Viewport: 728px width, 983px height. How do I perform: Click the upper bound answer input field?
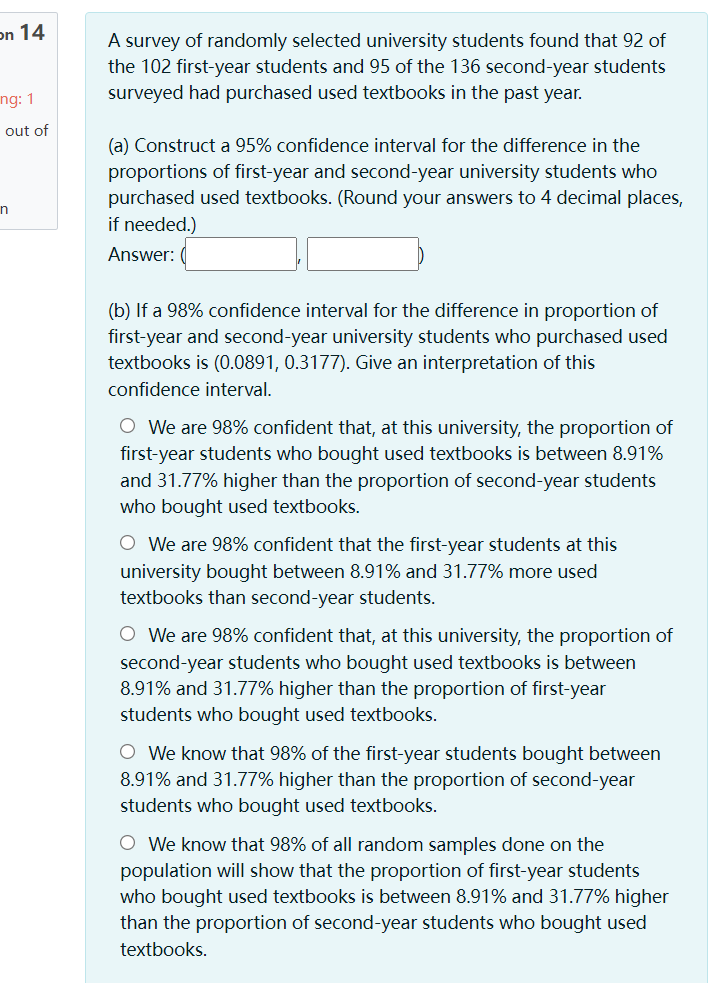362,252
